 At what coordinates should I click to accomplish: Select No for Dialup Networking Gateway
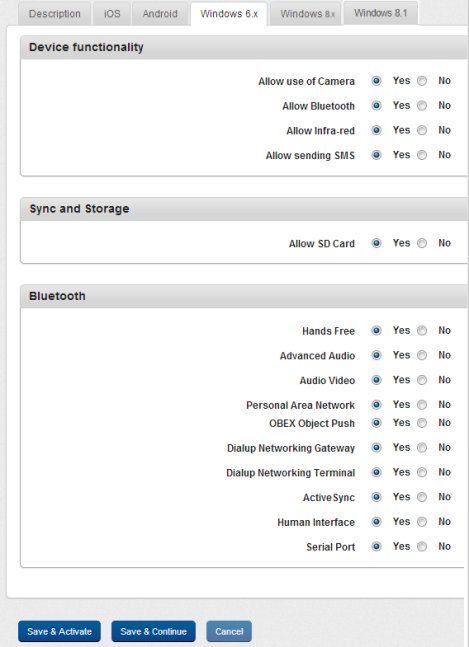(x=422, y=448)
